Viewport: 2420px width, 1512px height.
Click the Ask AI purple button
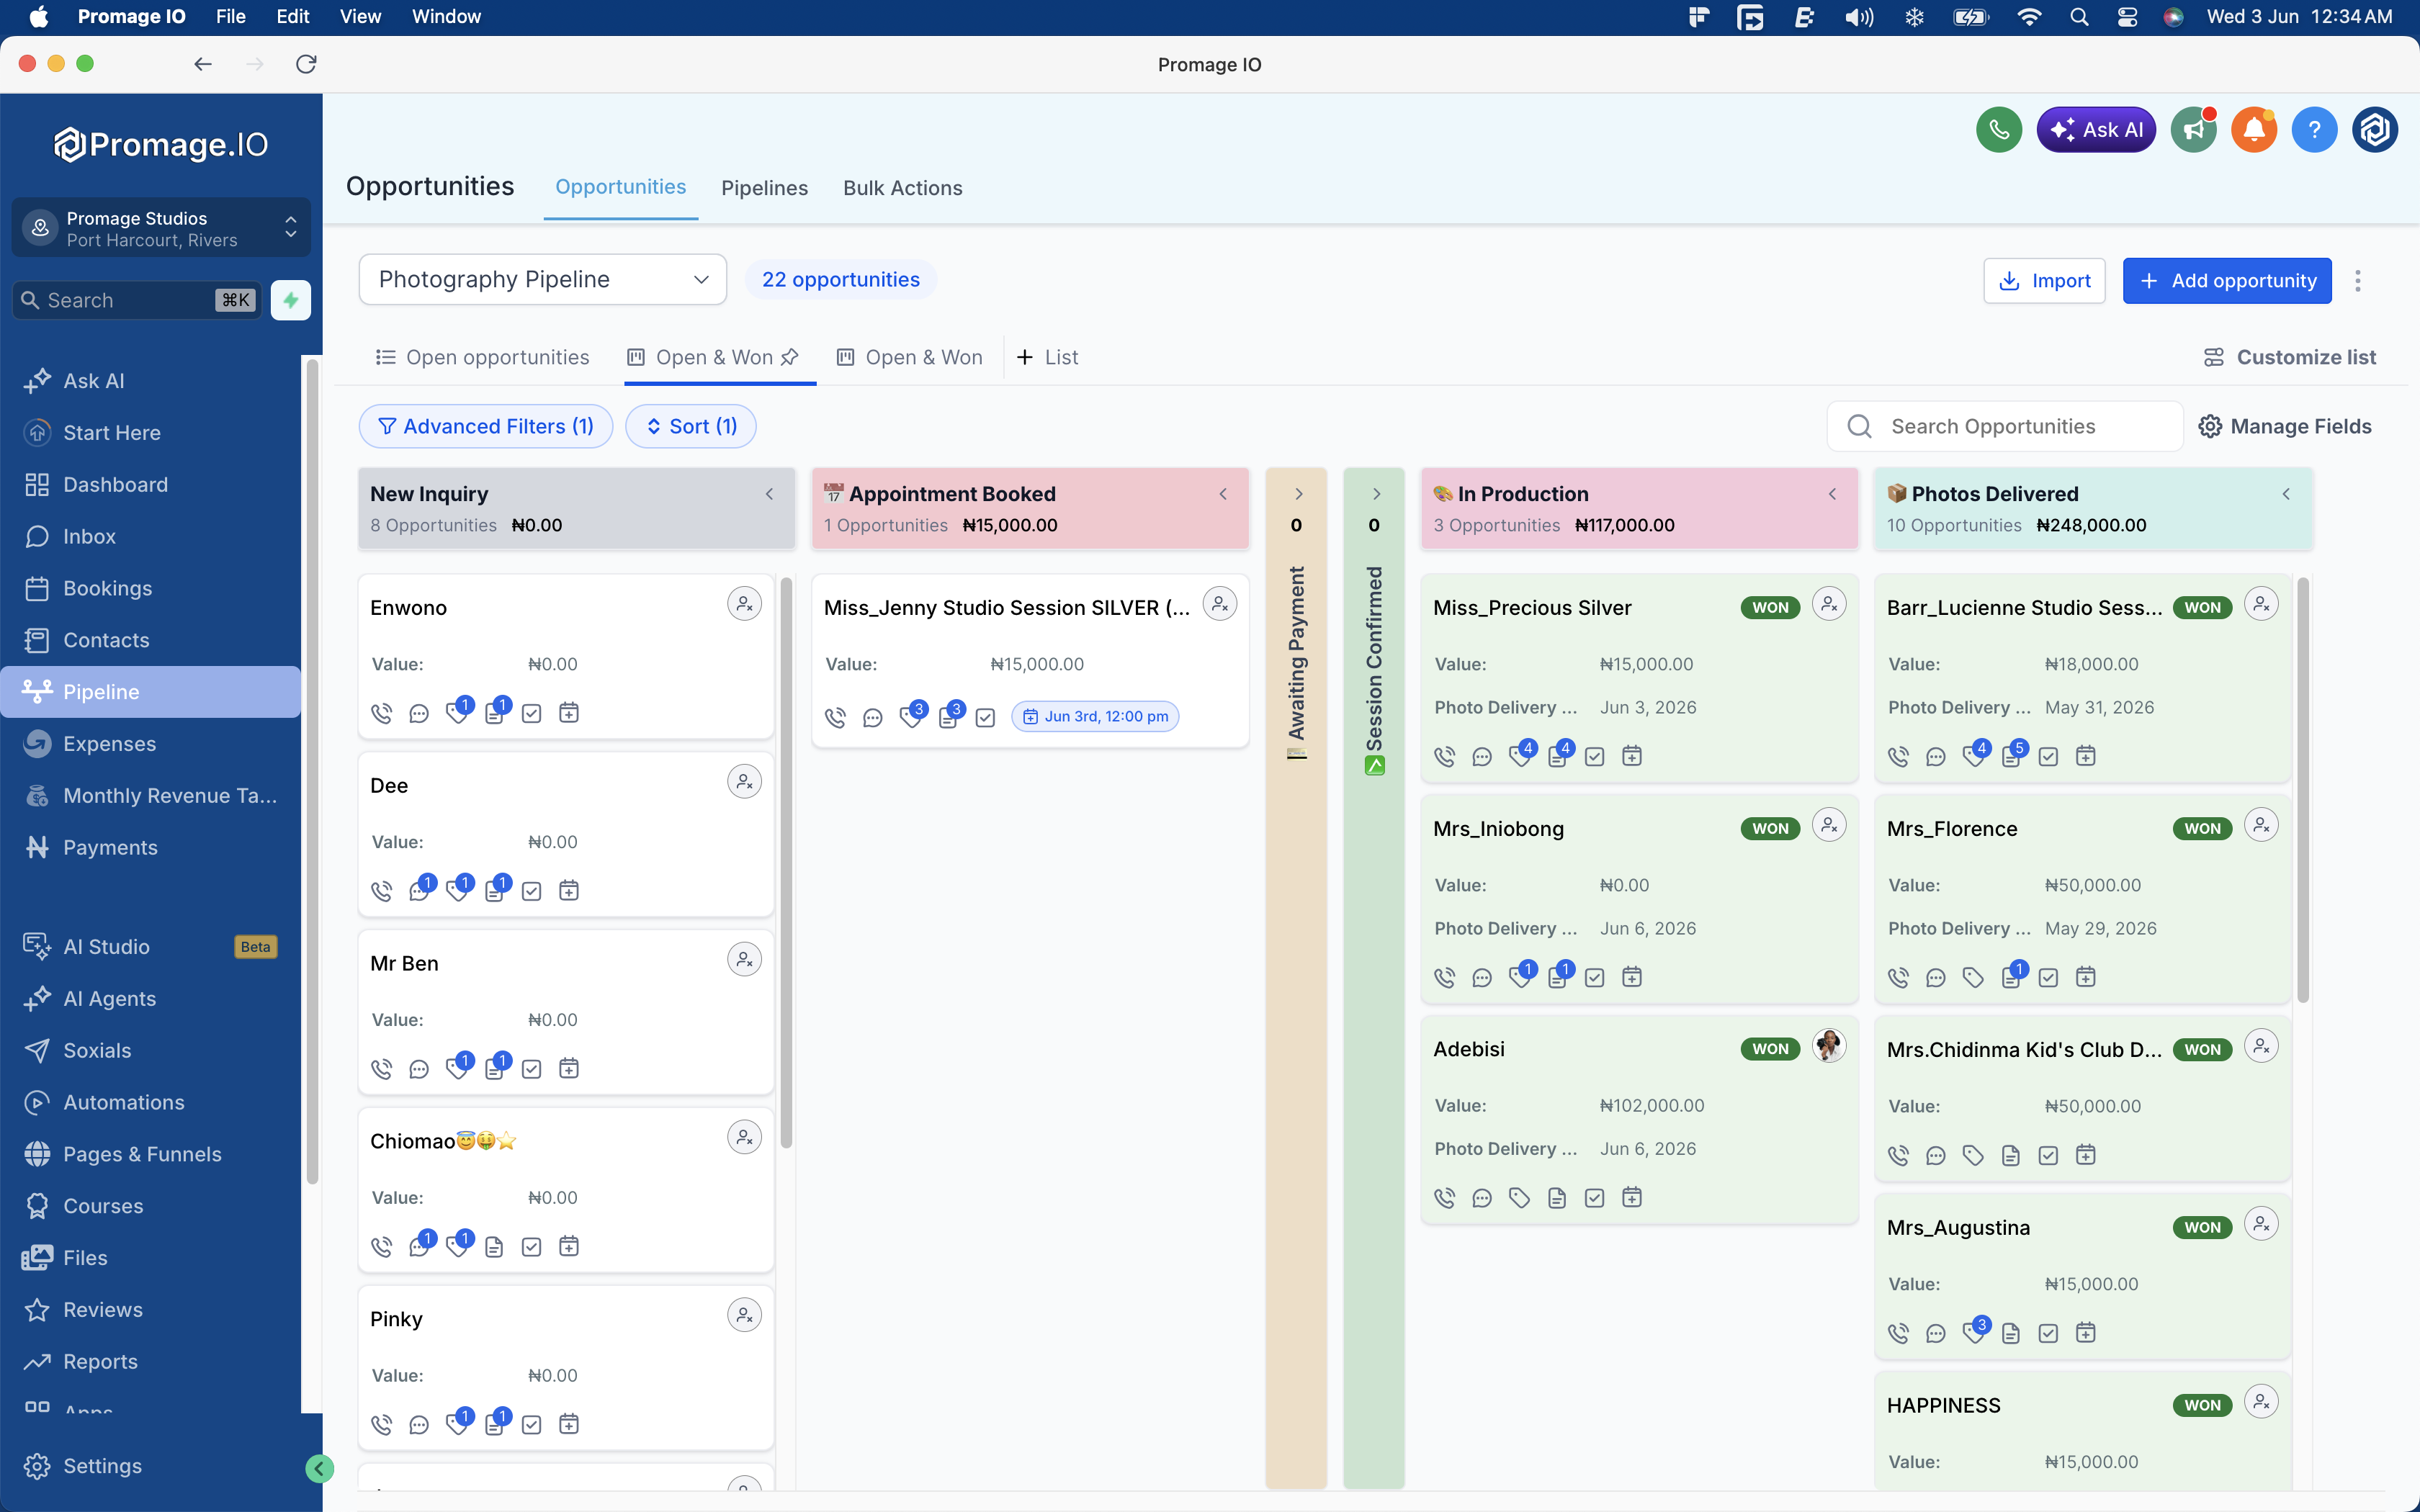2096,130
